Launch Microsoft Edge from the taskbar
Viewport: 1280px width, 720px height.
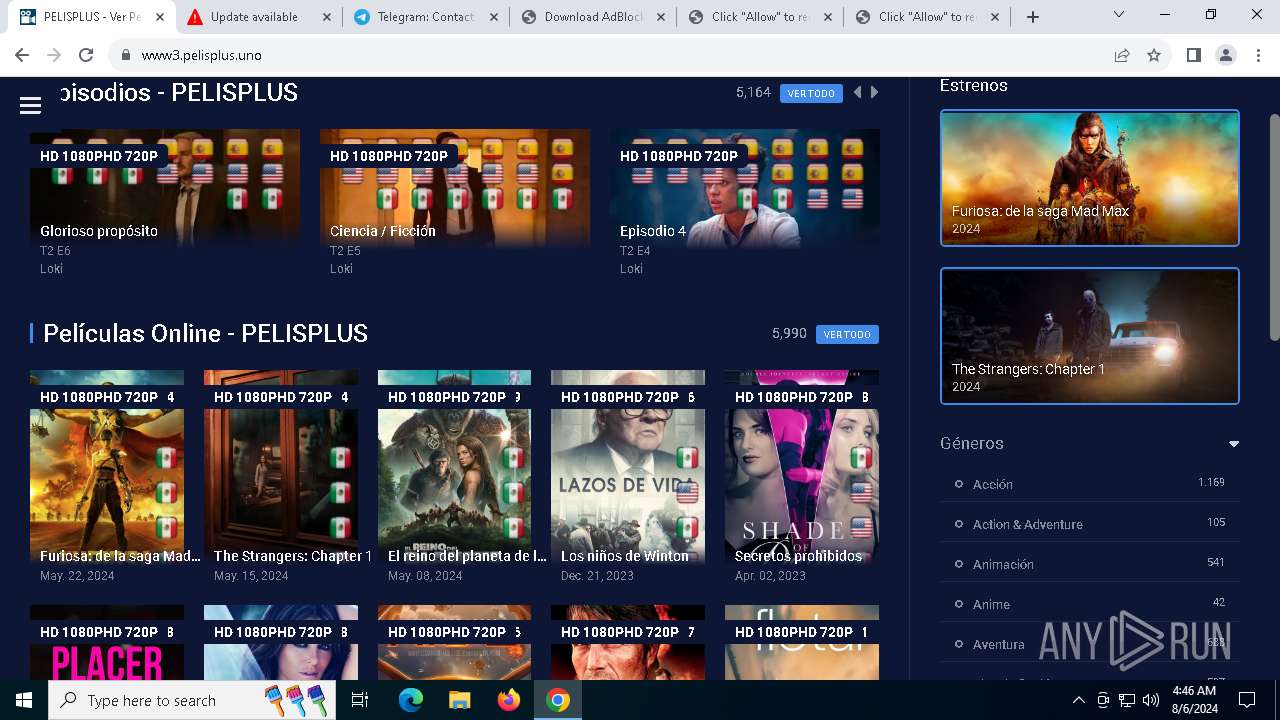410,700
